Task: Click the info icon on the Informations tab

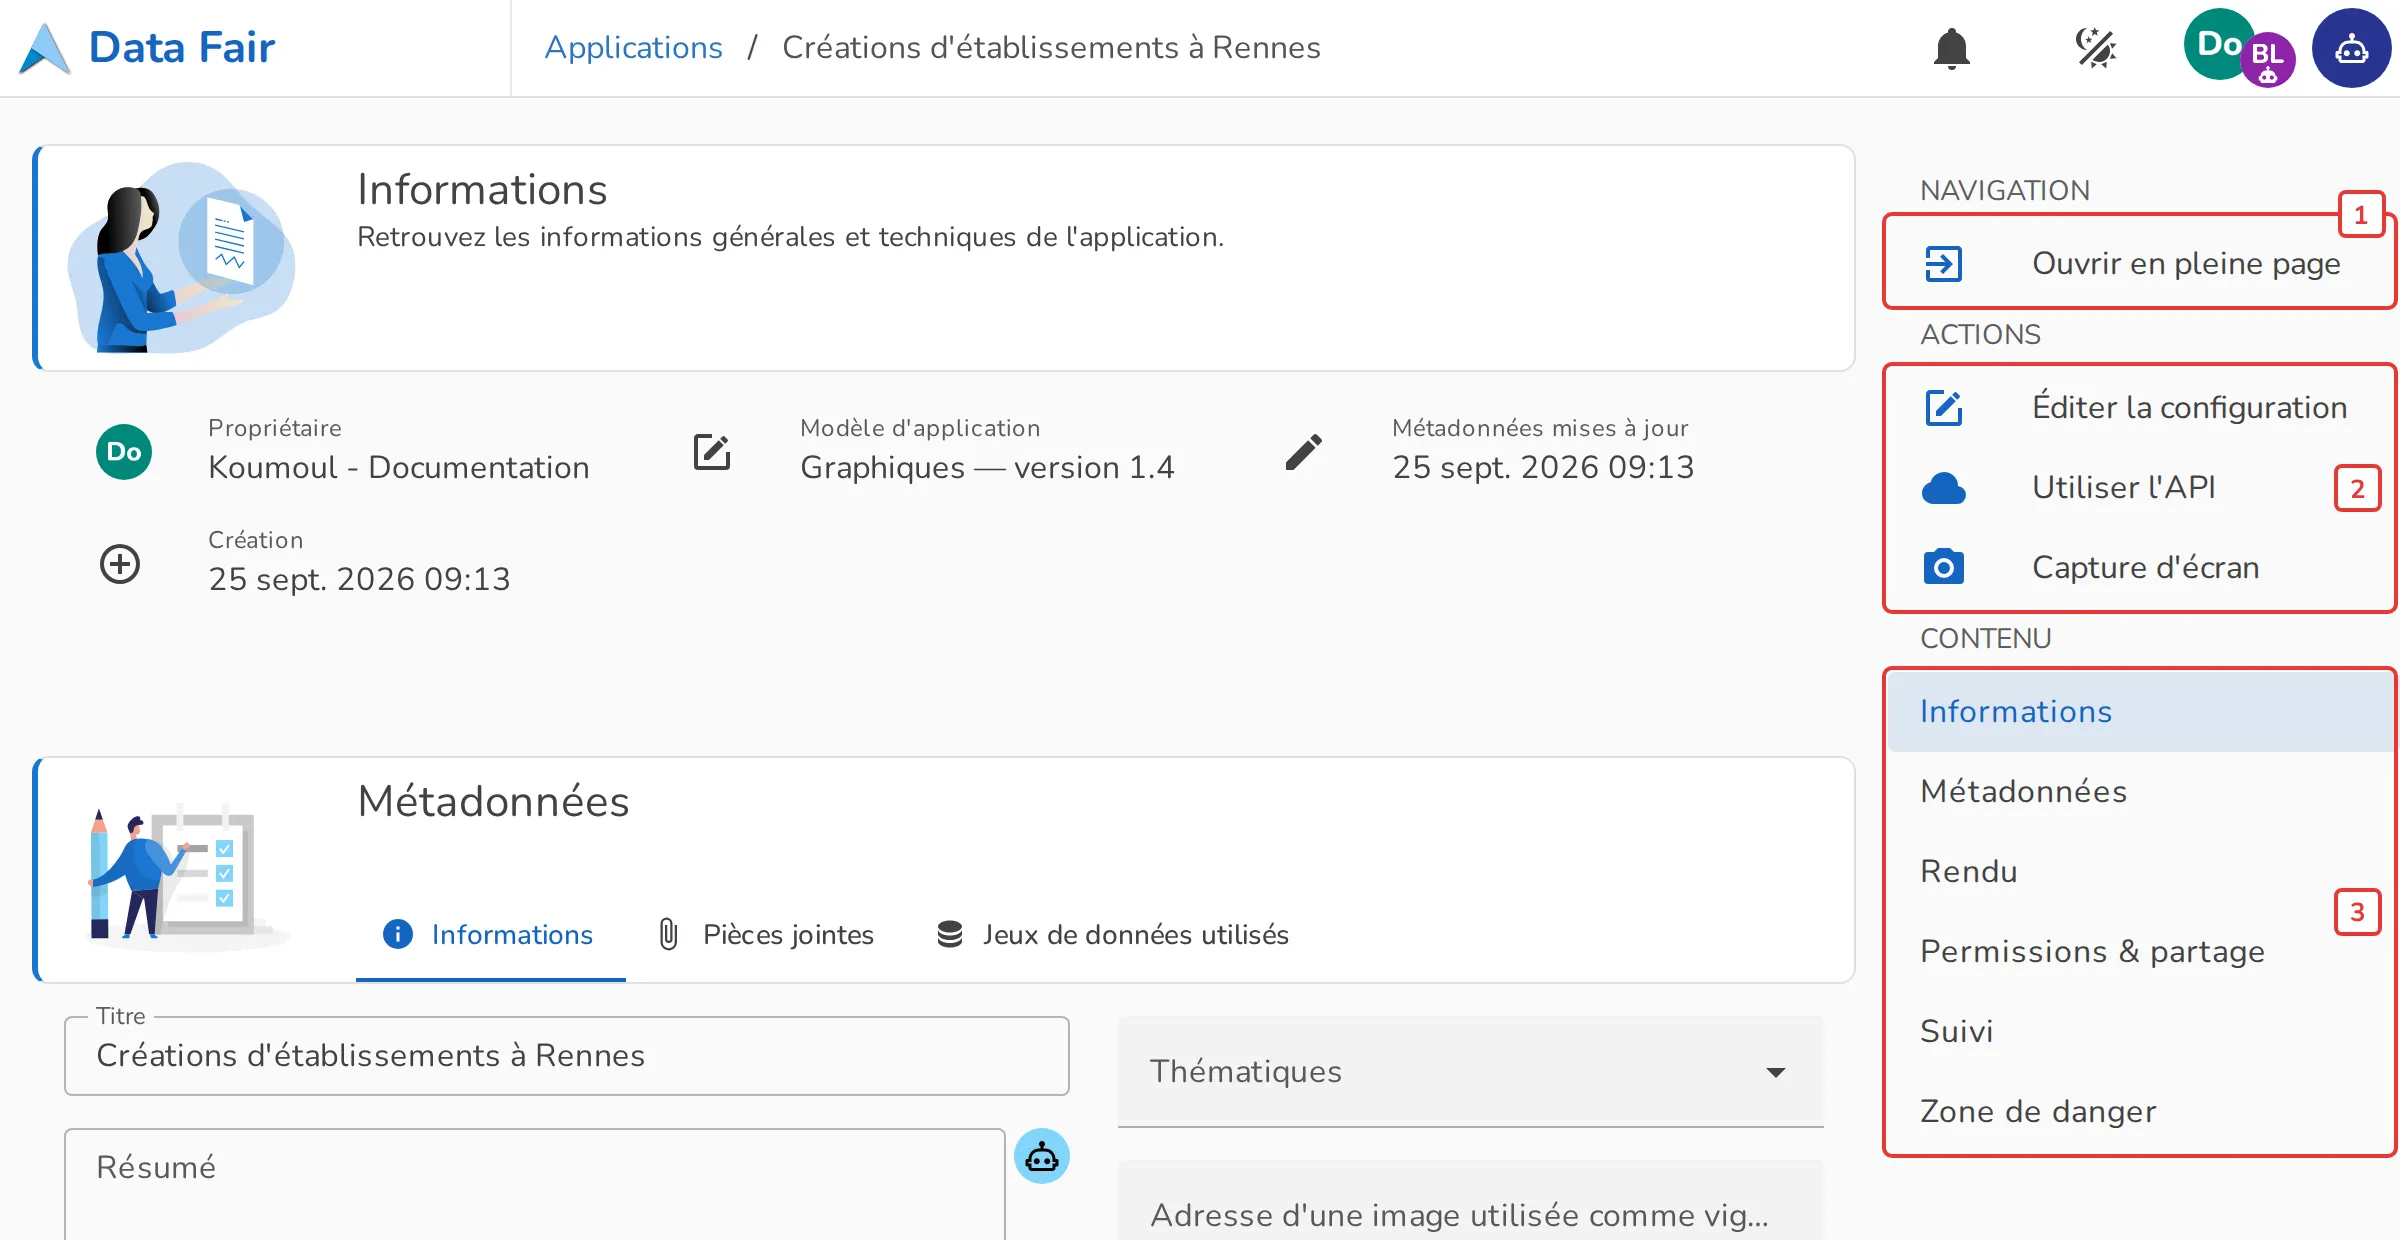Action: point(398,934)
